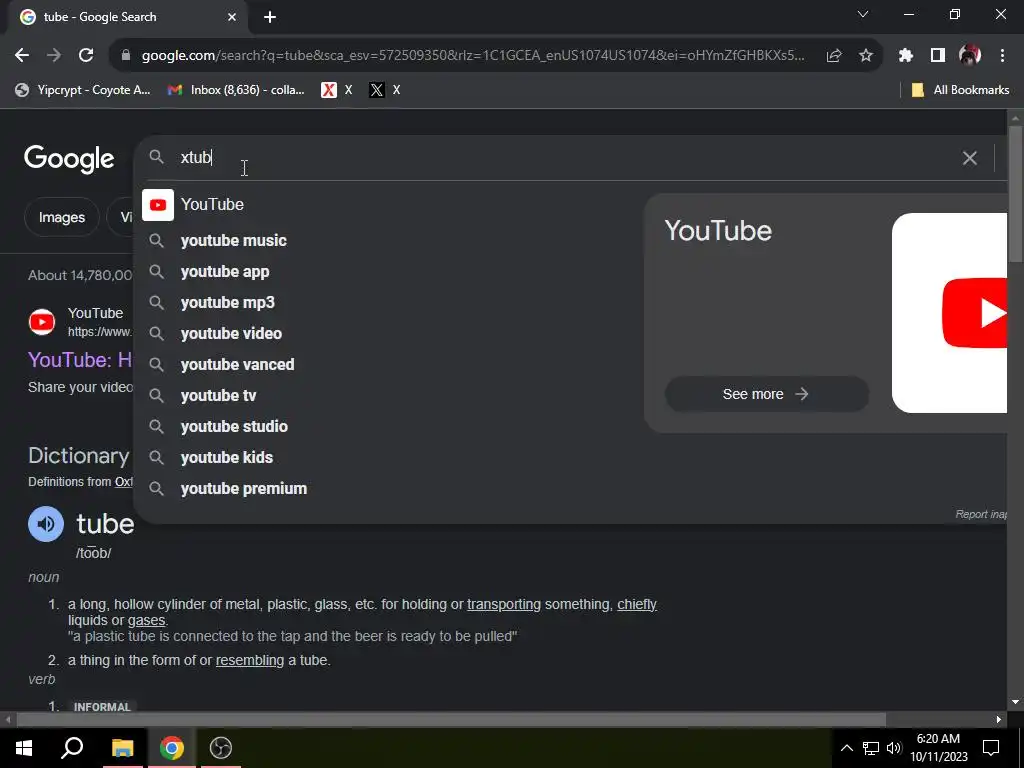Switch to the Images filter tab
Viewport: 1024px width, 768px height.
coord(61,217)
